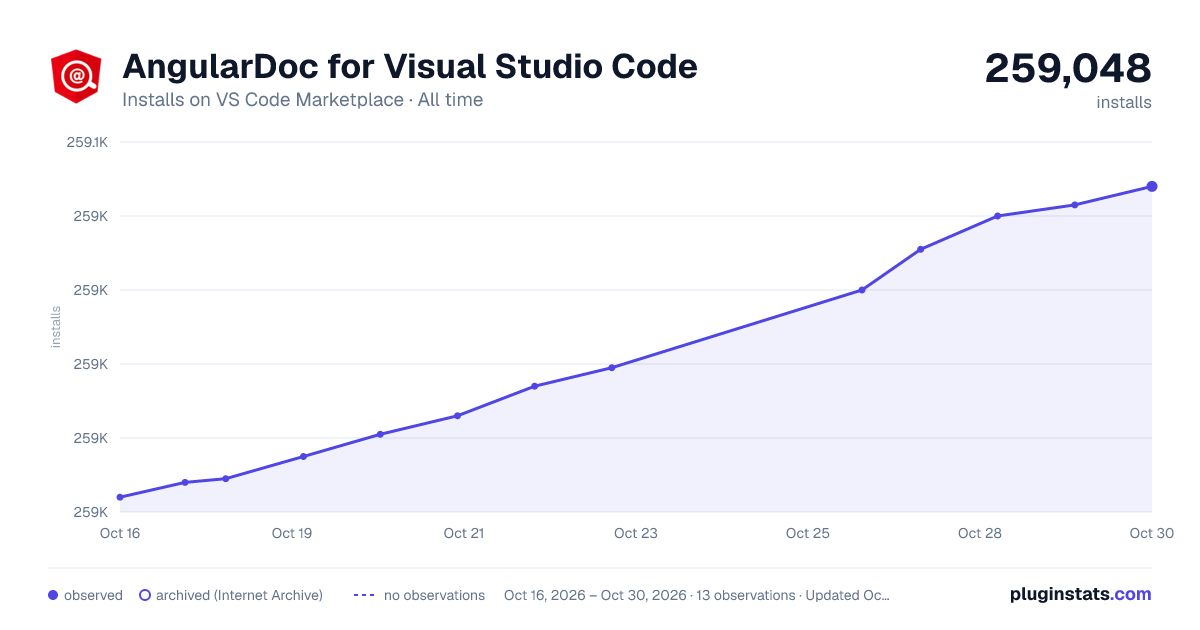
Task: Click the 'no observations' legend label
Action: [434, 595]
